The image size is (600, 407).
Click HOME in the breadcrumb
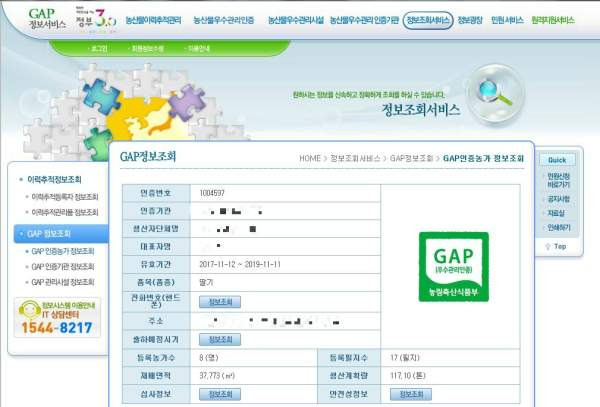(310, 158)
